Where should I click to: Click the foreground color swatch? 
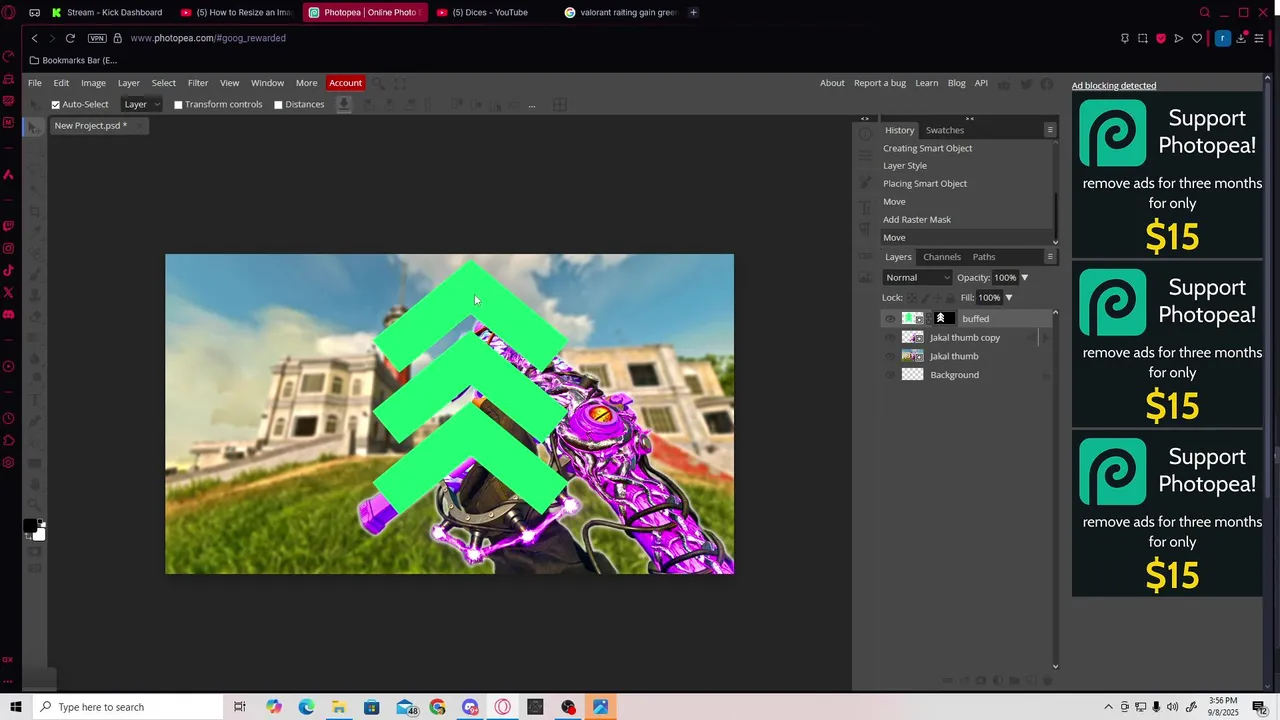[x=31, y=526]
